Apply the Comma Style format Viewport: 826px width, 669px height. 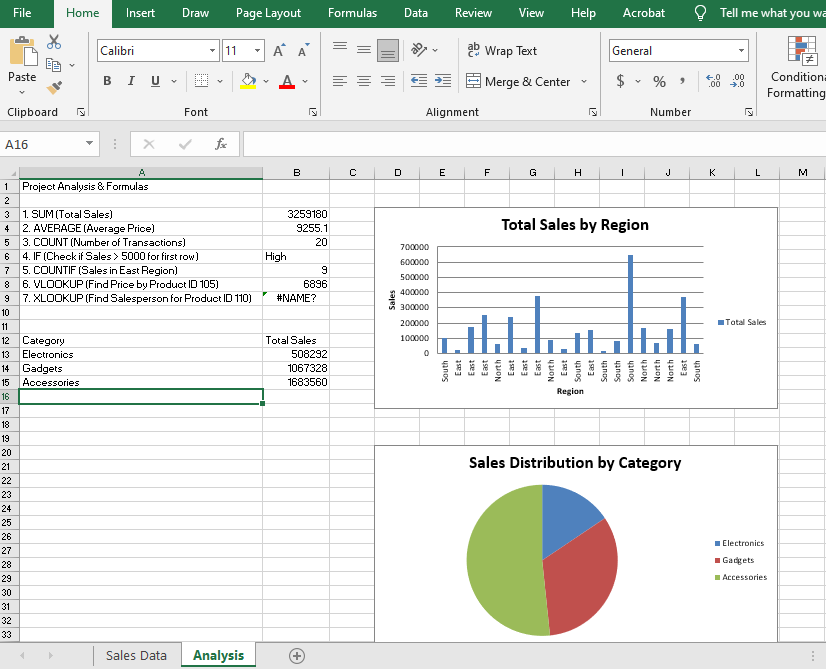682,81
